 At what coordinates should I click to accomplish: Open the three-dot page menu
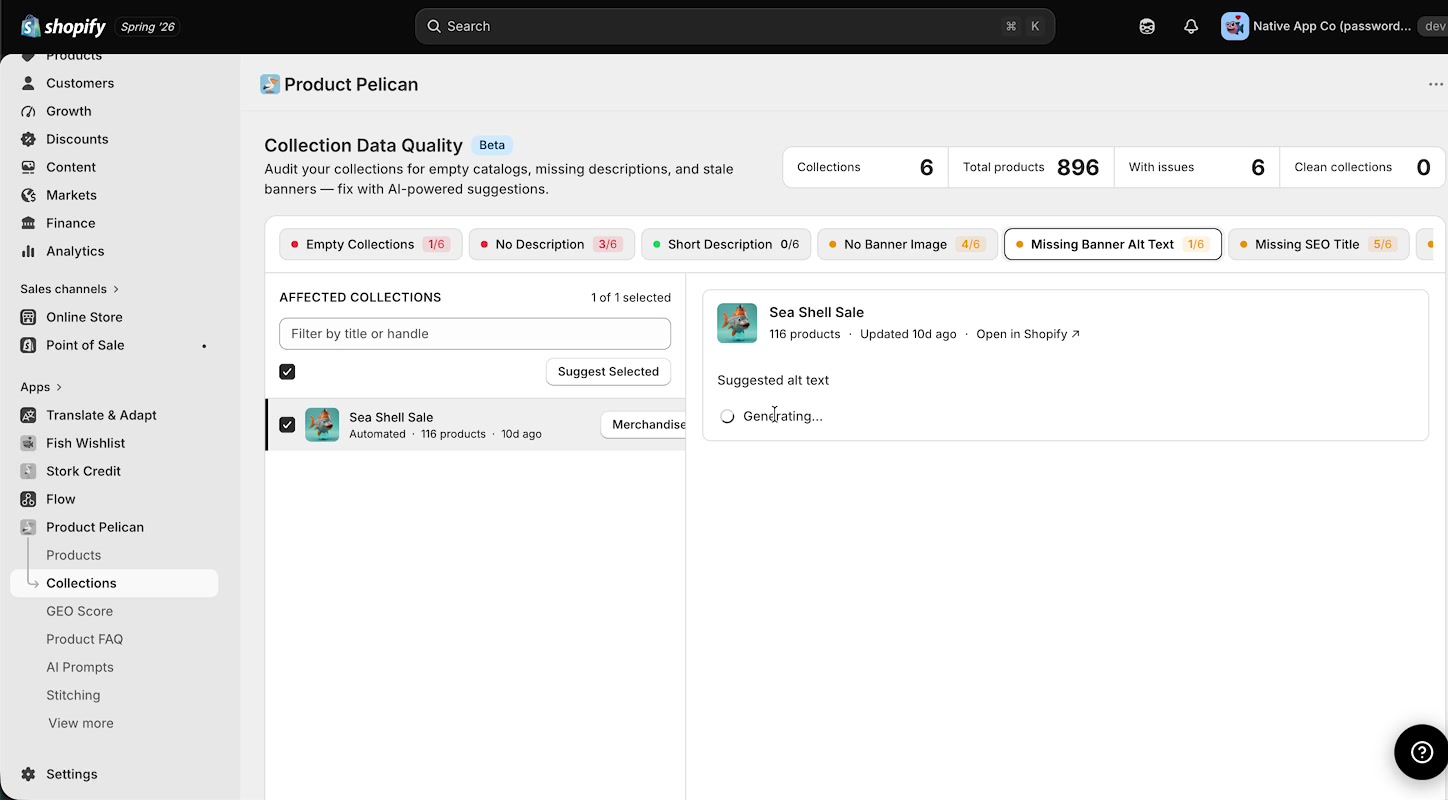1436,84
